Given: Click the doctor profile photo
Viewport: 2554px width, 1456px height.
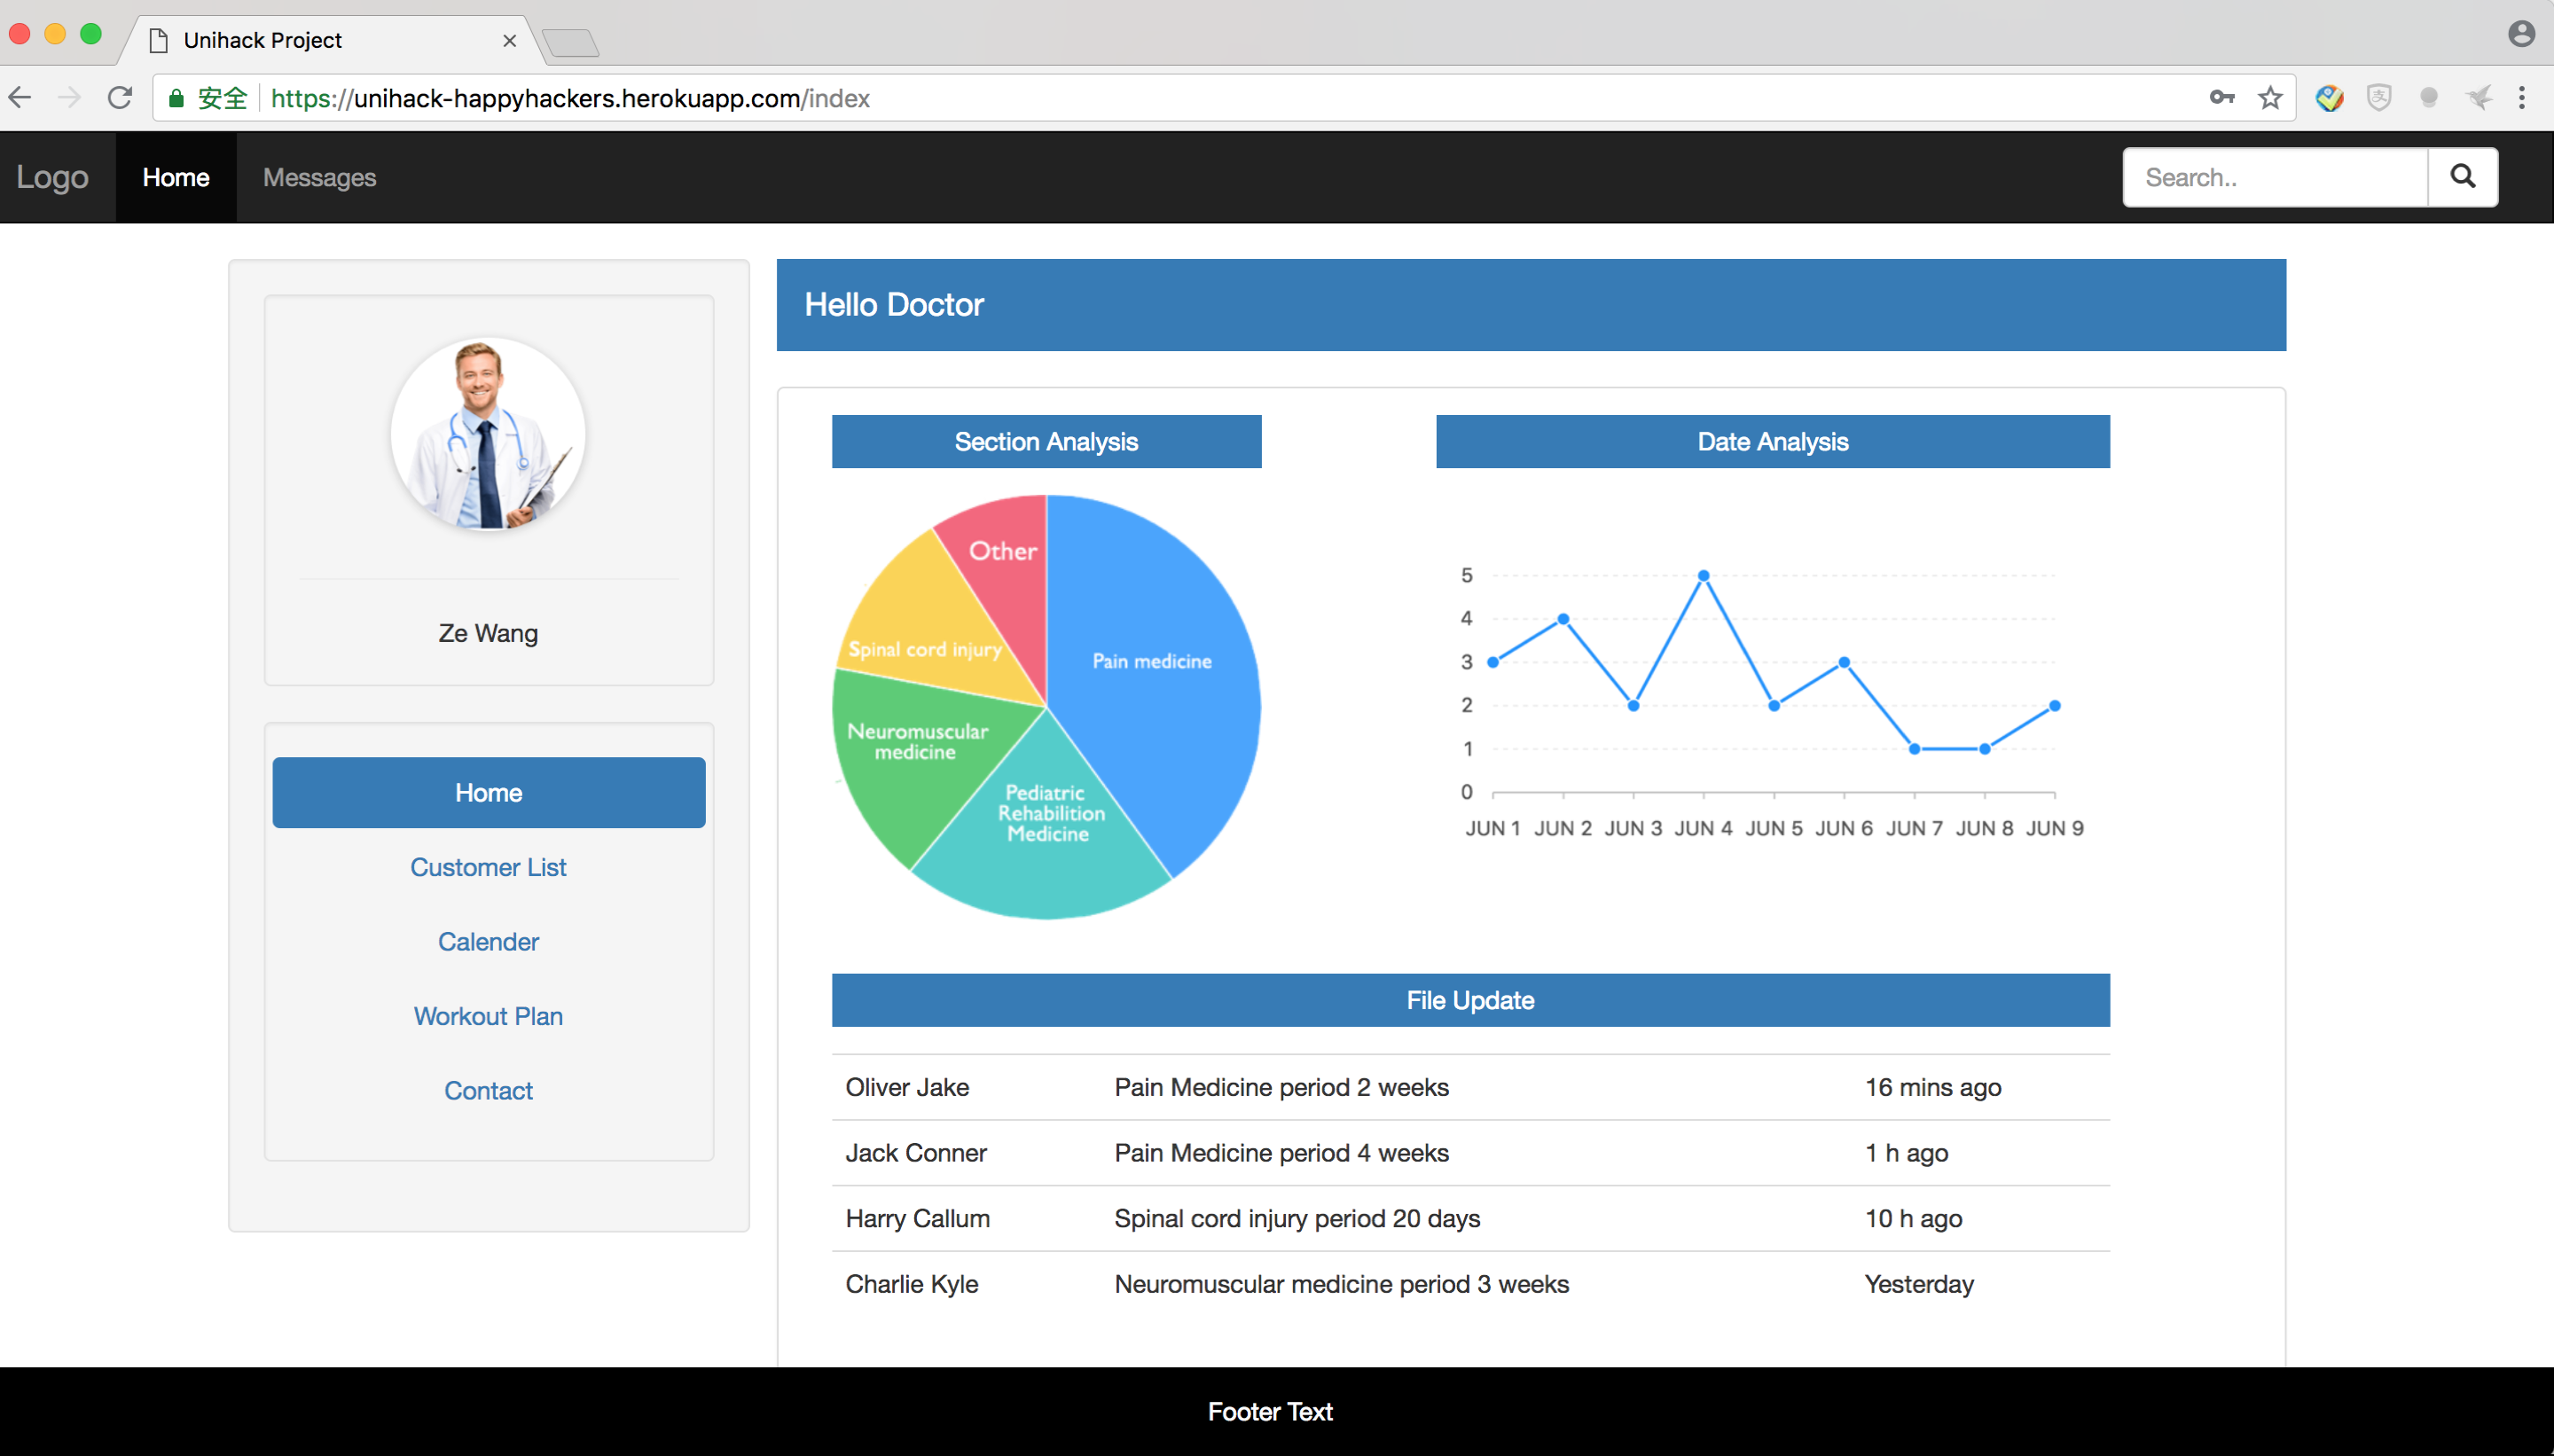Looking at the screenshot, I should coord(488,434).
